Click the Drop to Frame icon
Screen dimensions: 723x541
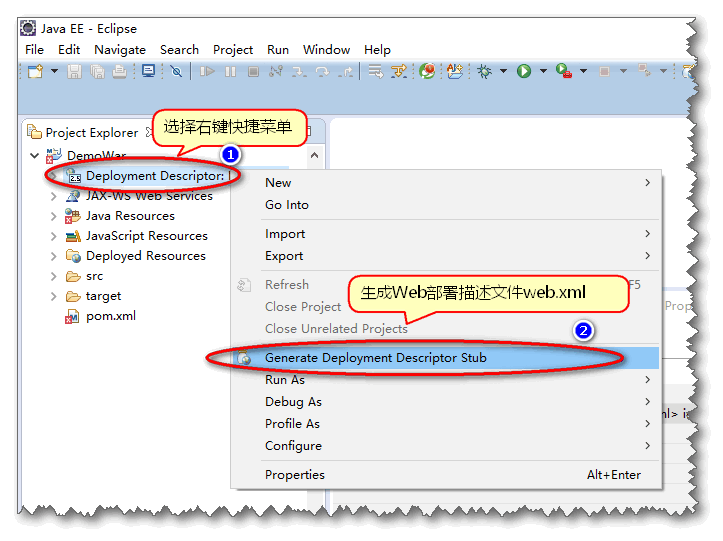[376, 71]
